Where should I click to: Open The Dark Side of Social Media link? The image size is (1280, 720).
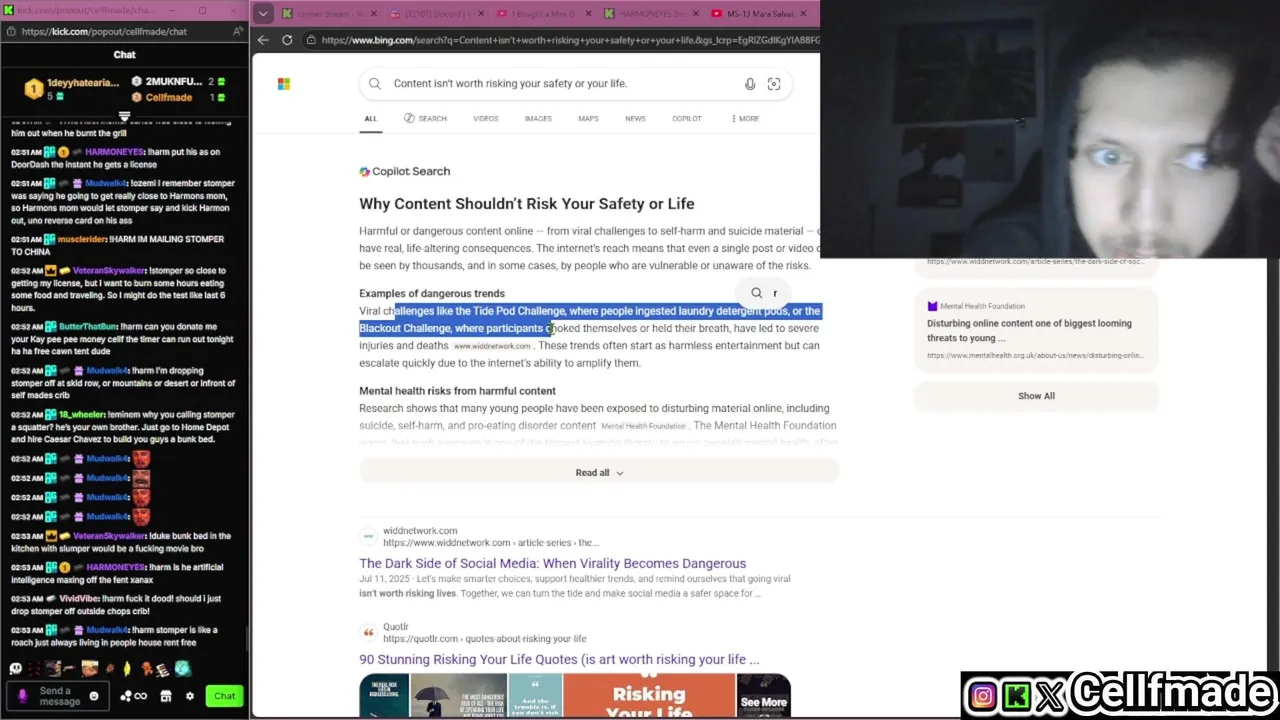552,564
